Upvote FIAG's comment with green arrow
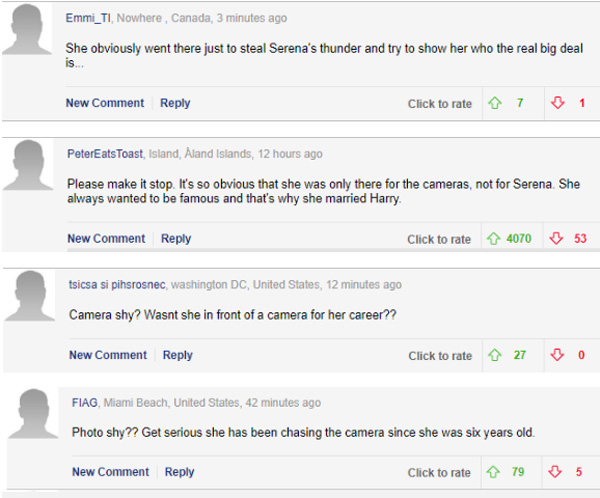 (x=494, y=472)
